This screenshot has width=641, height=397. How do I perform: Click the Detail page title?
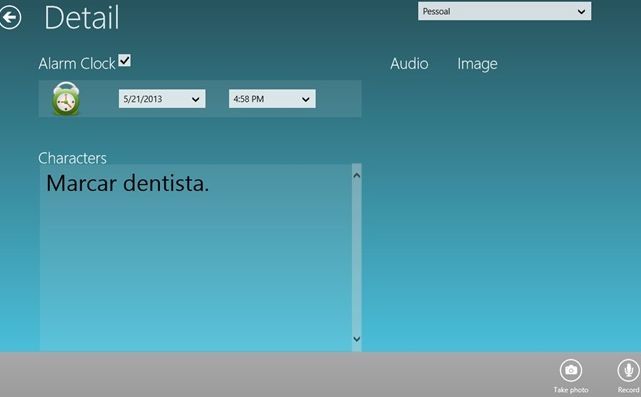tap(82, 18)
